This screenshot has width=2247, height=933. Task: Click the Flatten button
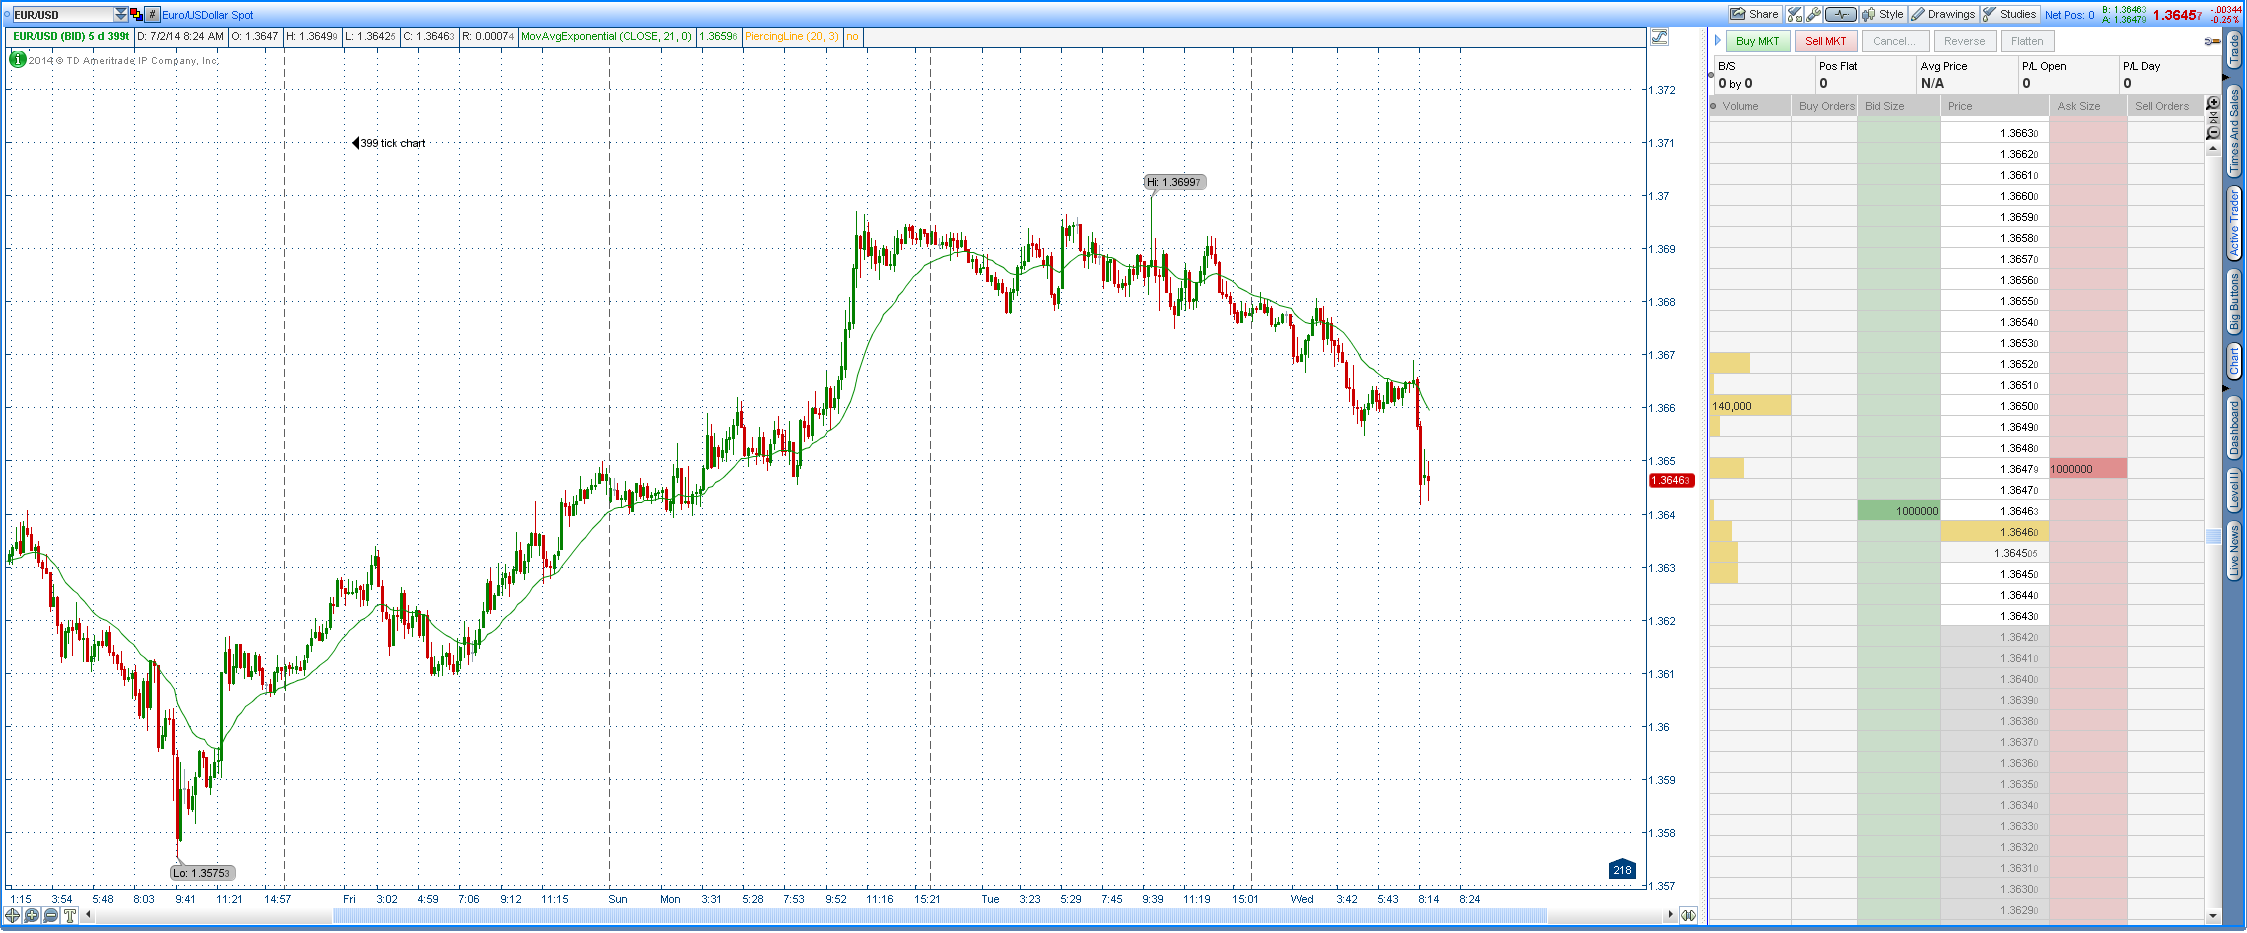(2027, 41)
